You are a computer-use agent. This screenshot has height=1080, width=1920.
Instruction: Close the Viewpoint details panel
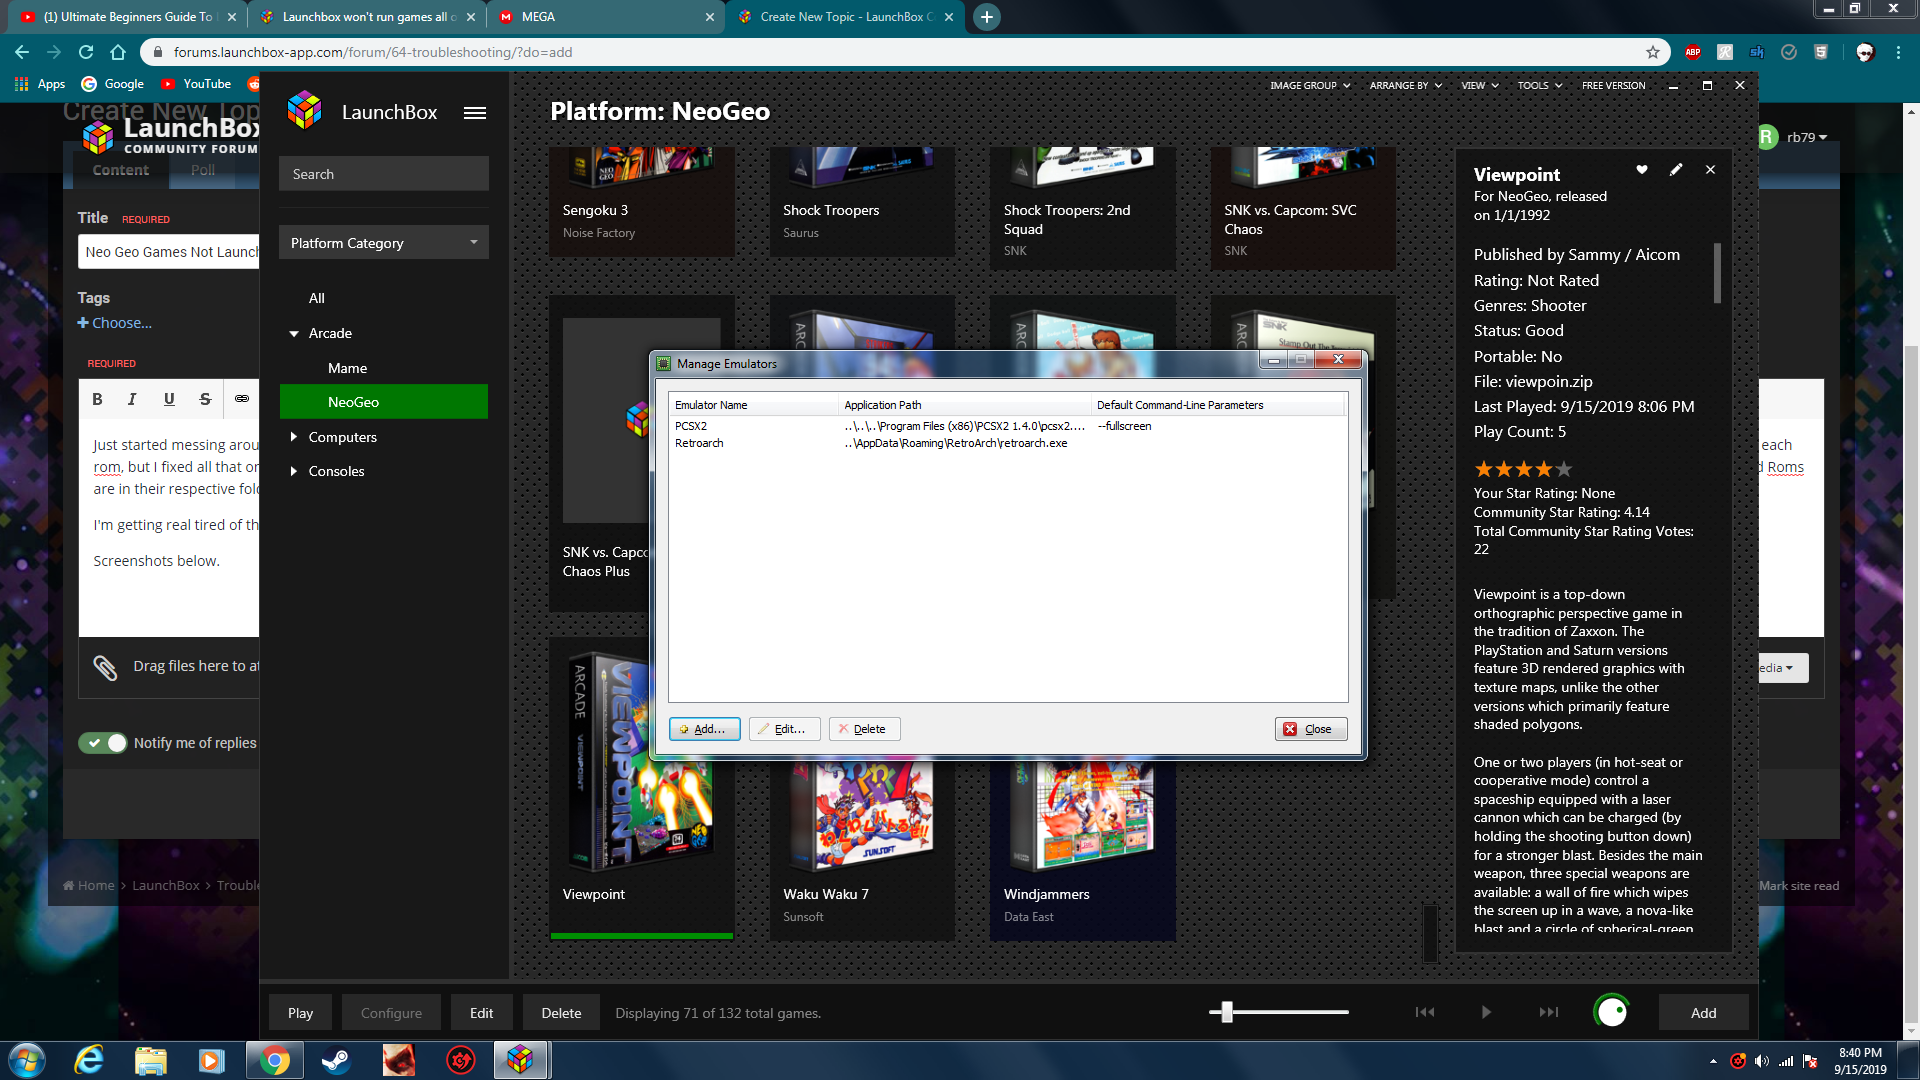tap(1710, 170)
